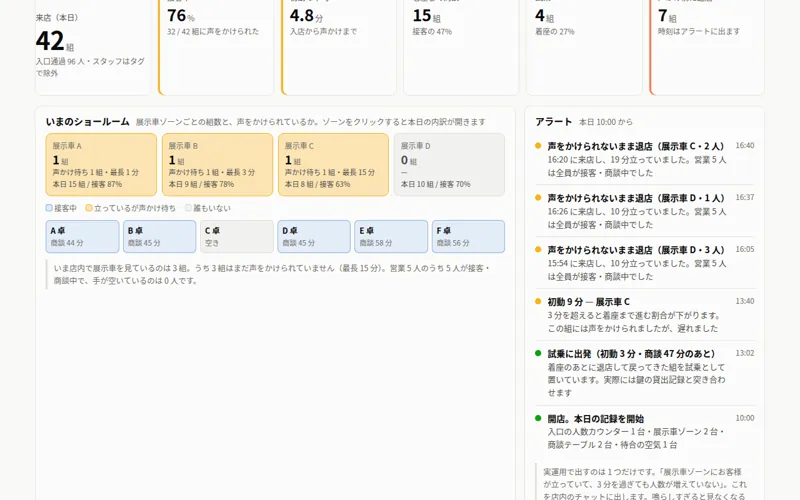Click the green dot of the 試乗に出発 alert
Image resolution: width=800 pixels, height=500 pixels.
[x=538, y=353]
